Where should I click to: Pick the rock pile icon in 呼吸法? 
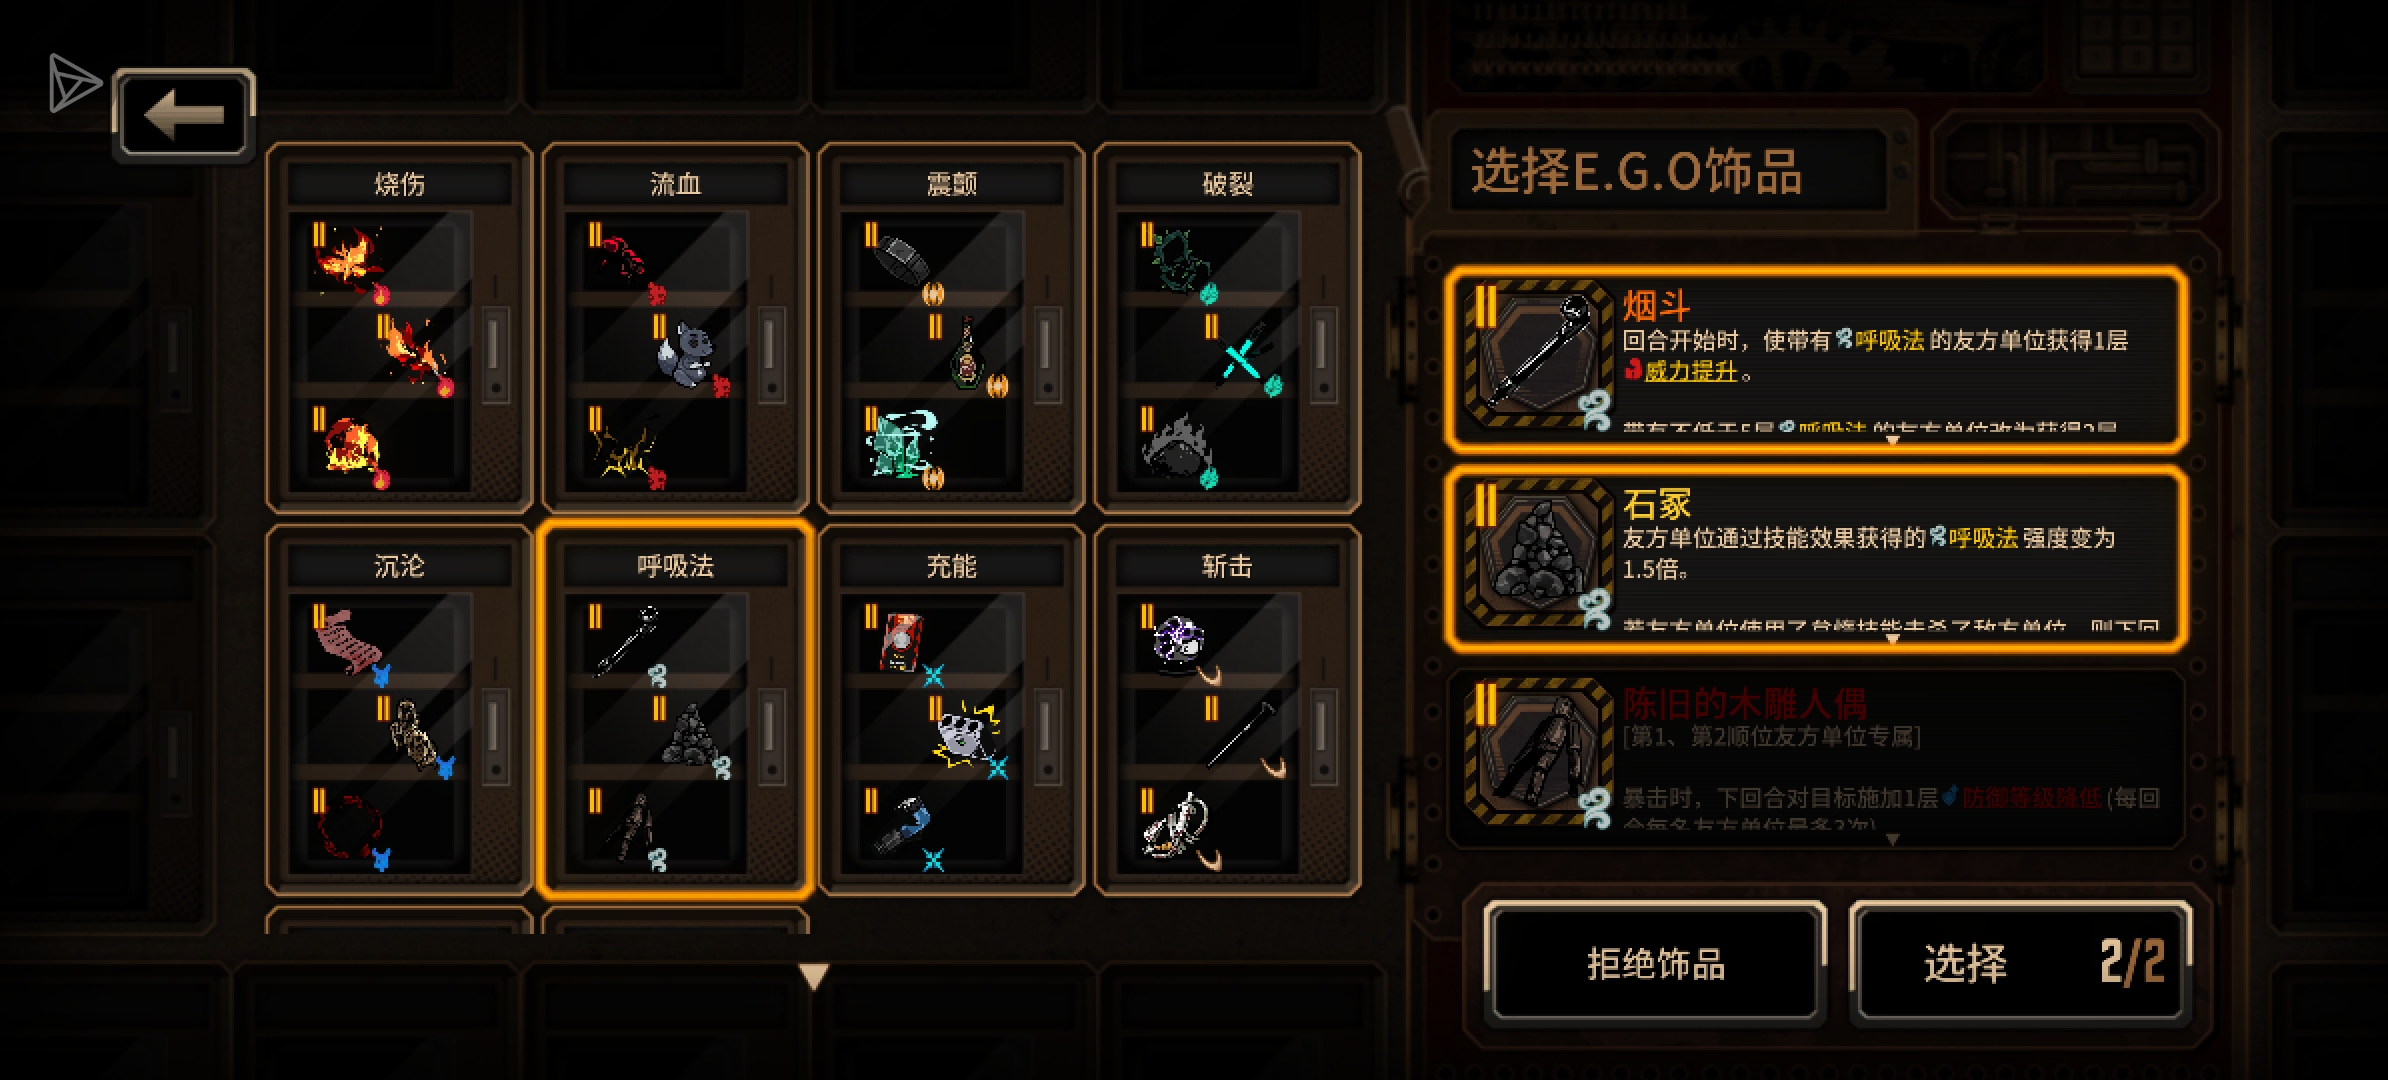click(x=690, y=736)
